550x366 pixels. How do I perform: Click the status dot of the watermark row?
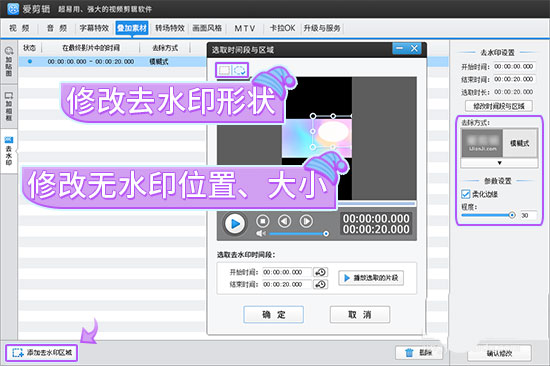(x=30, y=61)
